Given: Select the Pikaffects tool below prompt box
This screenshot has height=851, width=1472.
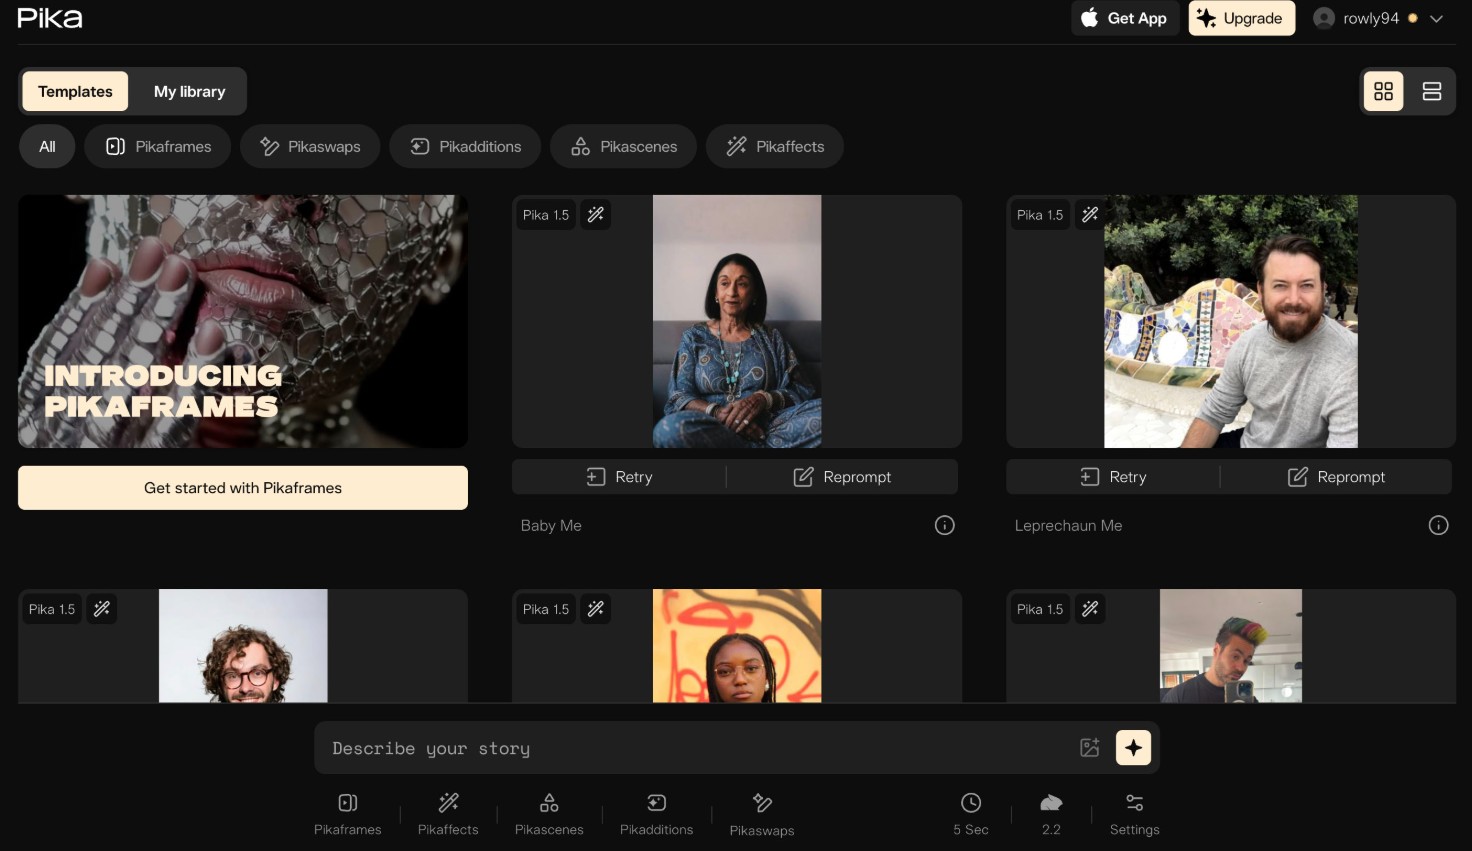Looking at the screenshot, I should 448,814.
